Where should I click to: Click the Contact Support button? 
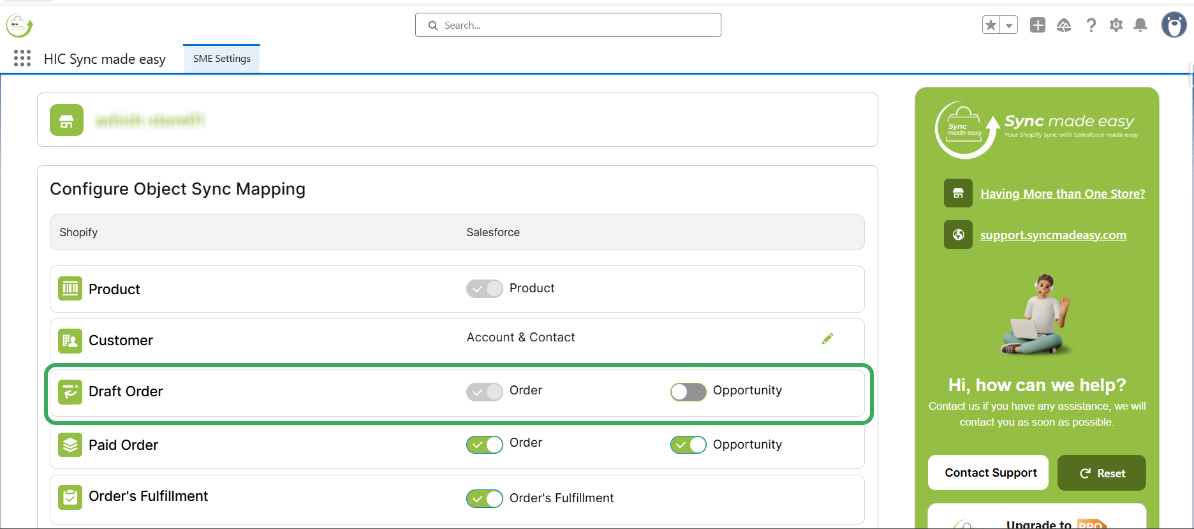[990, 473]
